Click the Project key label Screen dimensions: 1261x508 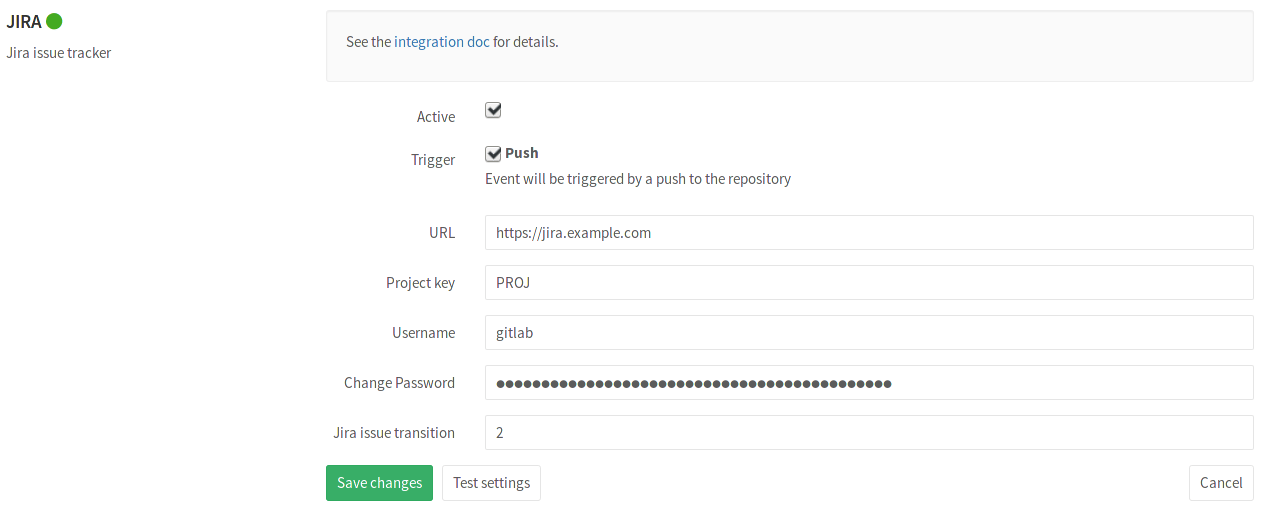click(x=420, y=283)
